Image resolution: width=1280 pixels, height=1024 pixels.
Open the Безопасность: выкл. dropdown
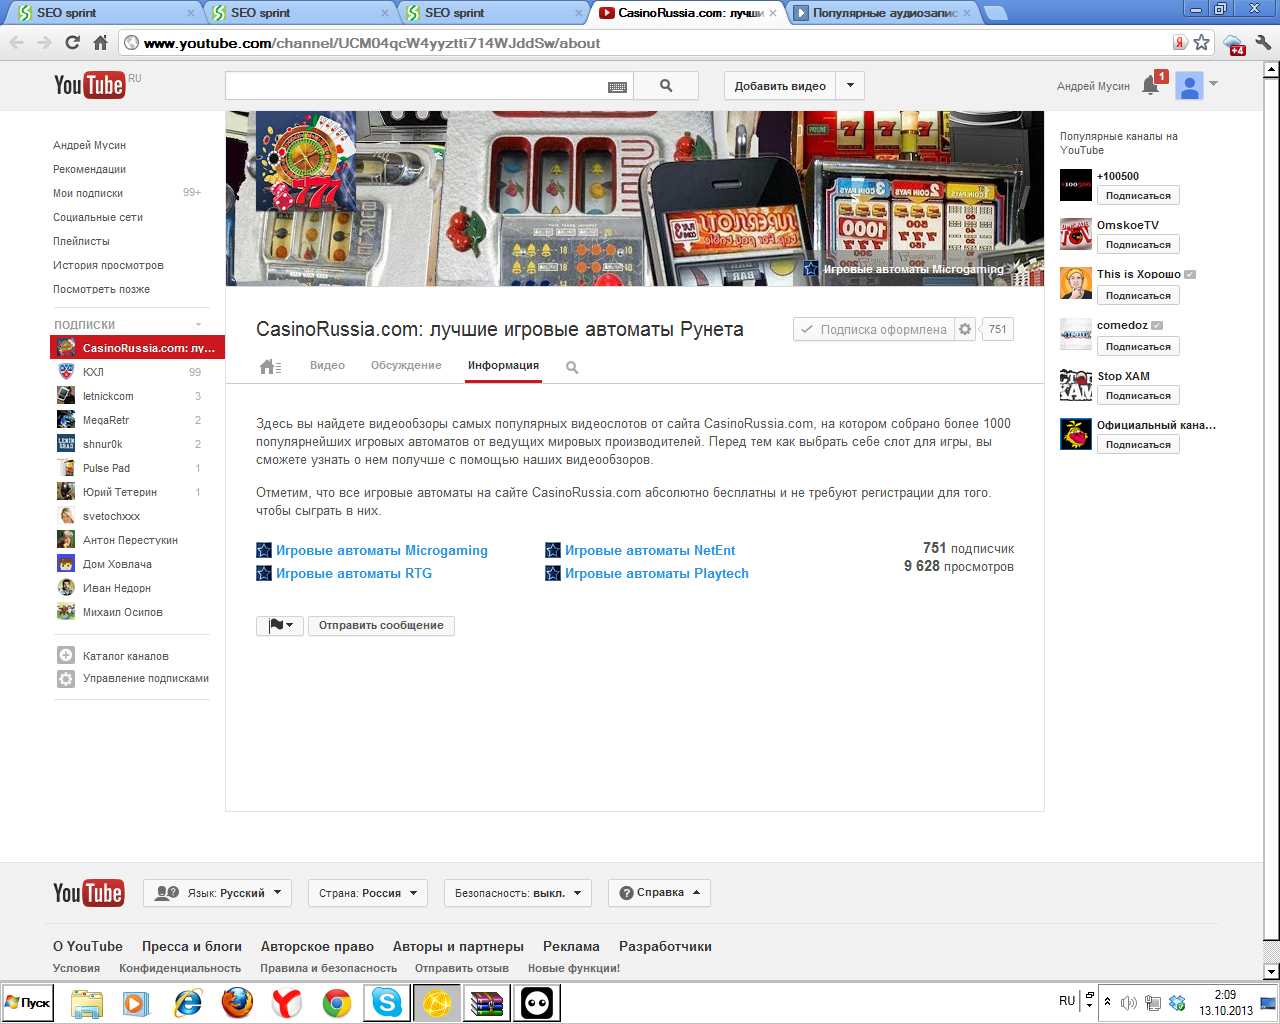(x=518, y=893)
